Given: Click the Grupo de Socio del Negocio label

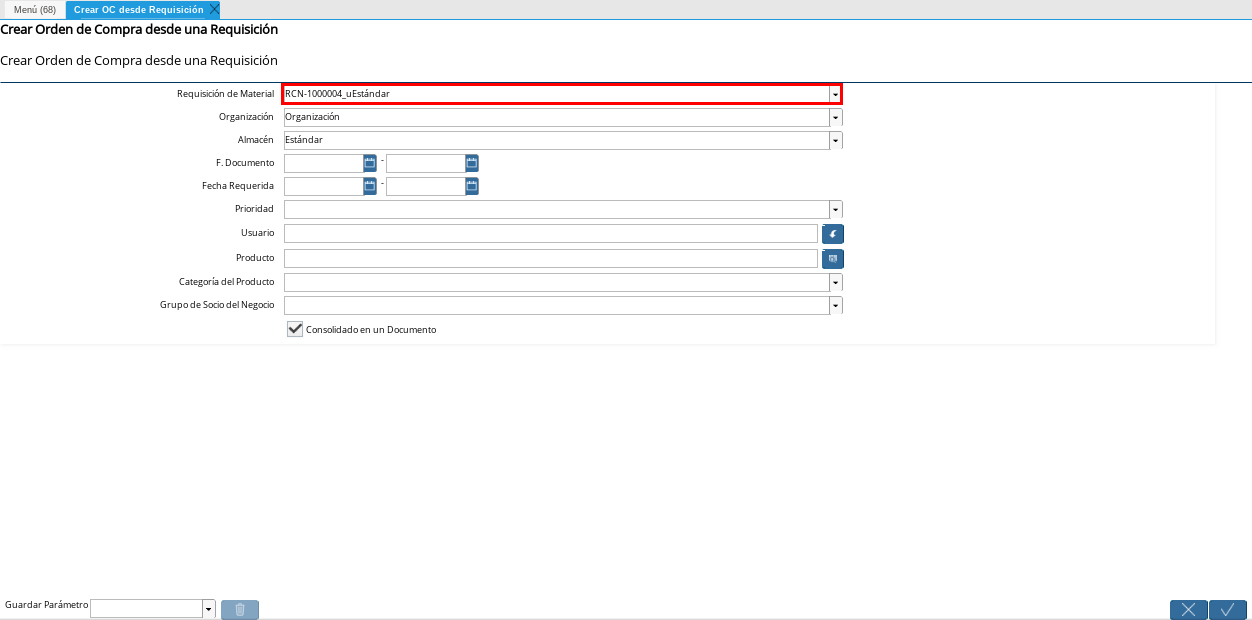Looking at the screenshot, I should [217, 305].
